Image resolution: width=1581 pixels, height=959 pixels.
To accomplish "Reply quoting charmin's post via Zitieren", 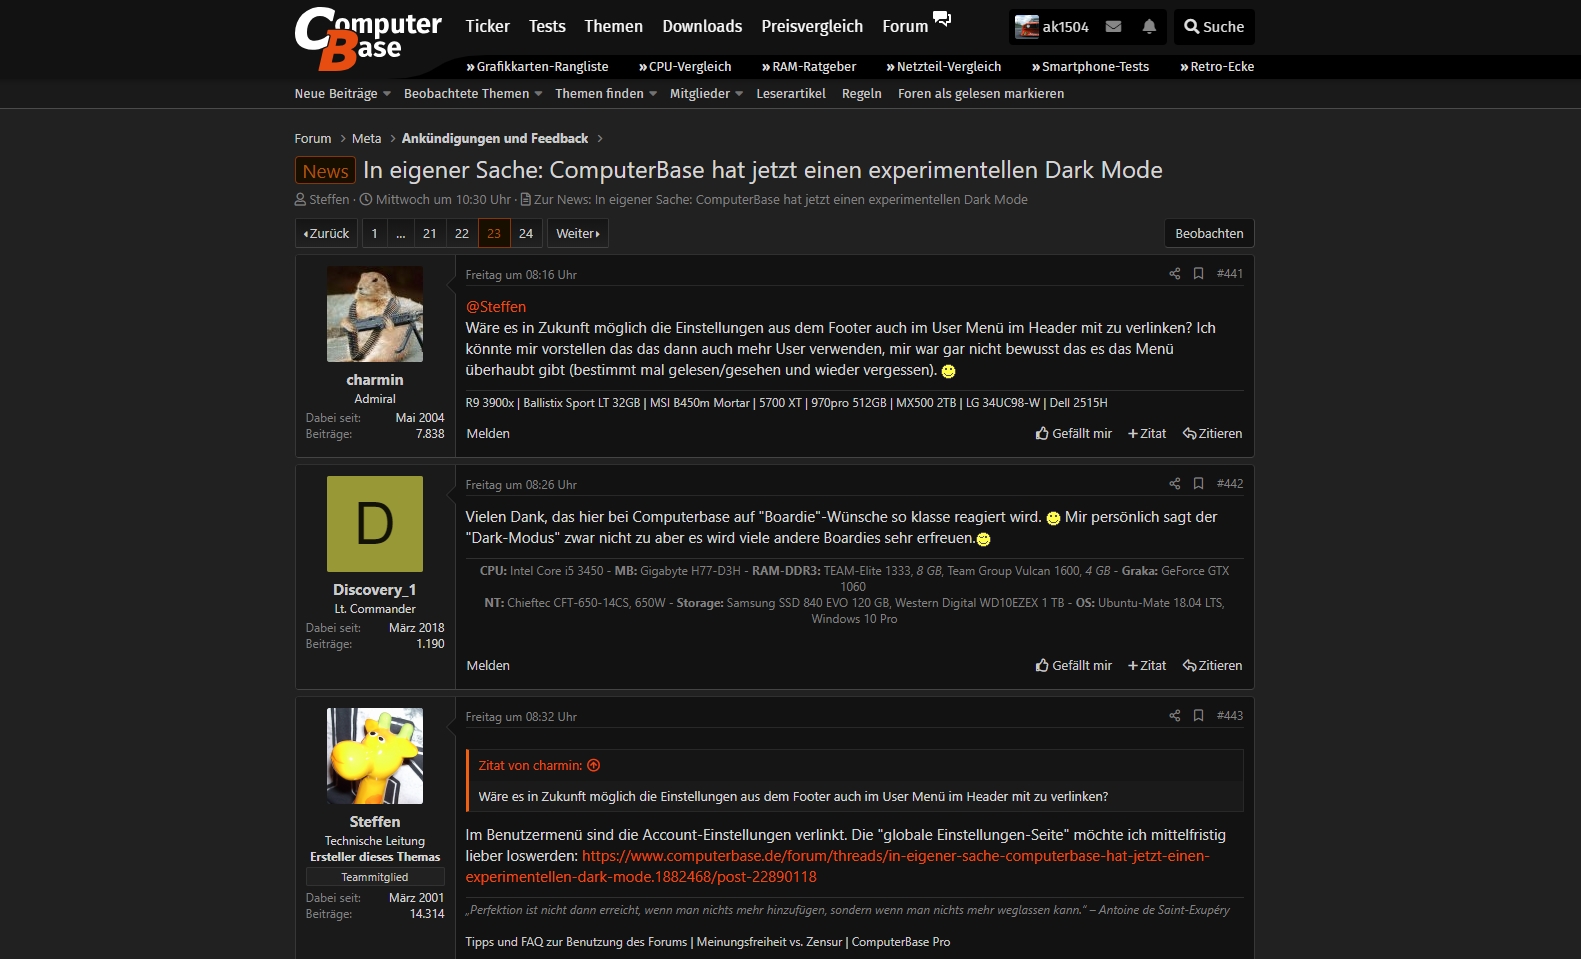I will coord(1212,434).
